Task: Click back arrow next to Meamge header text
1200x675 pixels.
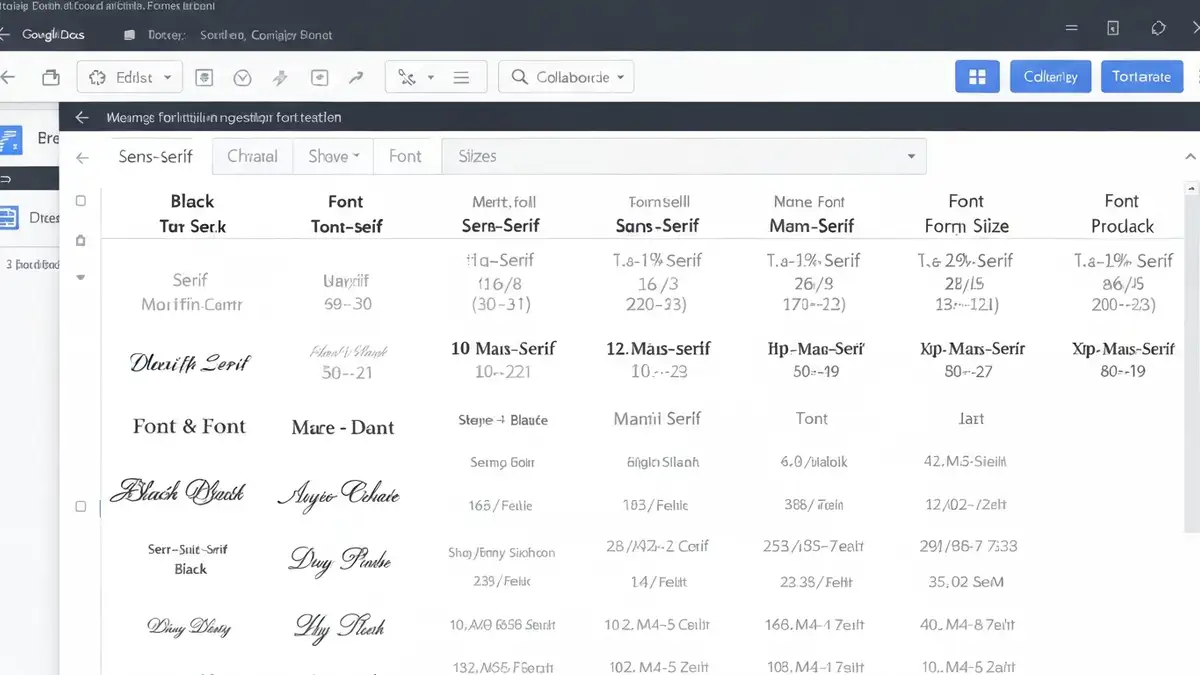Action: pyautogui.click(x=82, y=117)
